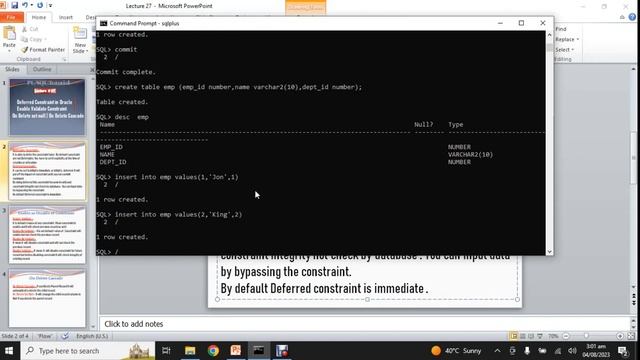Screen dimensions: 640x360
Task: Click the Paste clipboard icon
Action: (9, 33)
